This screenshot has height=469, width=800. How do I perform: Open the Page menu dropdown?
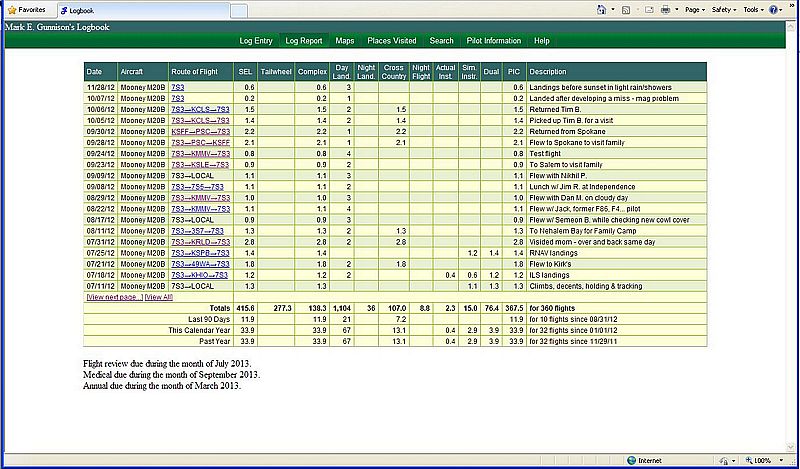(x=695, y=10)
